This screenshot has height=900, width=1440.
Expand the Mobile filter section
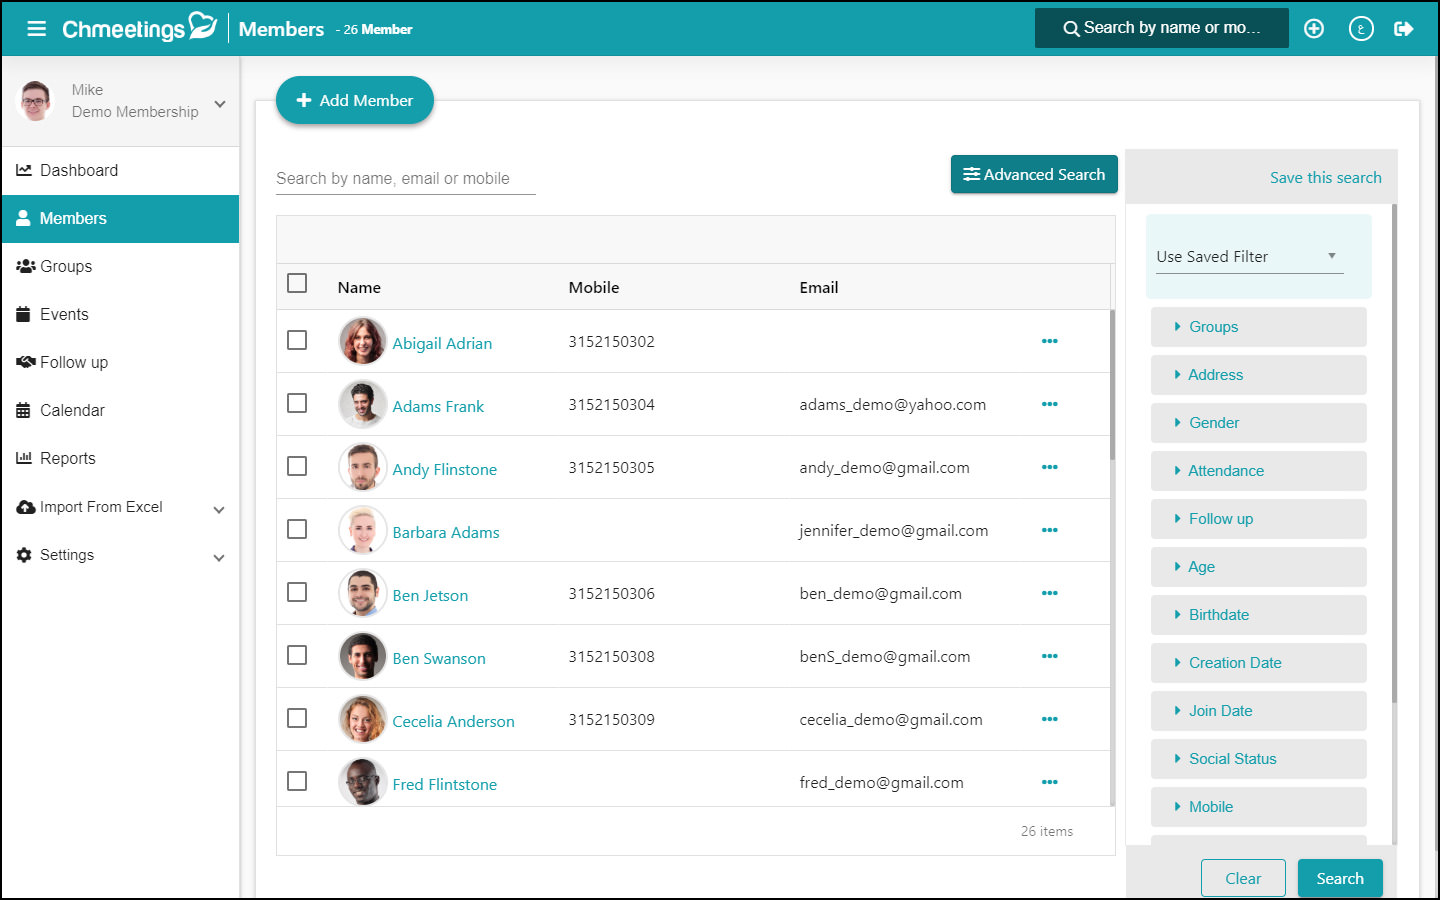point(1258,807)
